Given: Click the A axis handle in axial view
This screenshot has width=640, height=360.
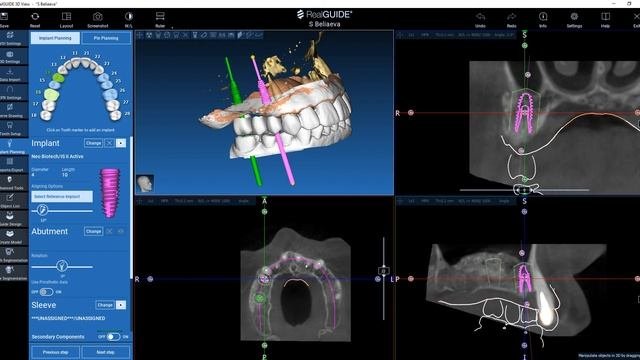Looking at the screenshot, I should click(264, 211).
